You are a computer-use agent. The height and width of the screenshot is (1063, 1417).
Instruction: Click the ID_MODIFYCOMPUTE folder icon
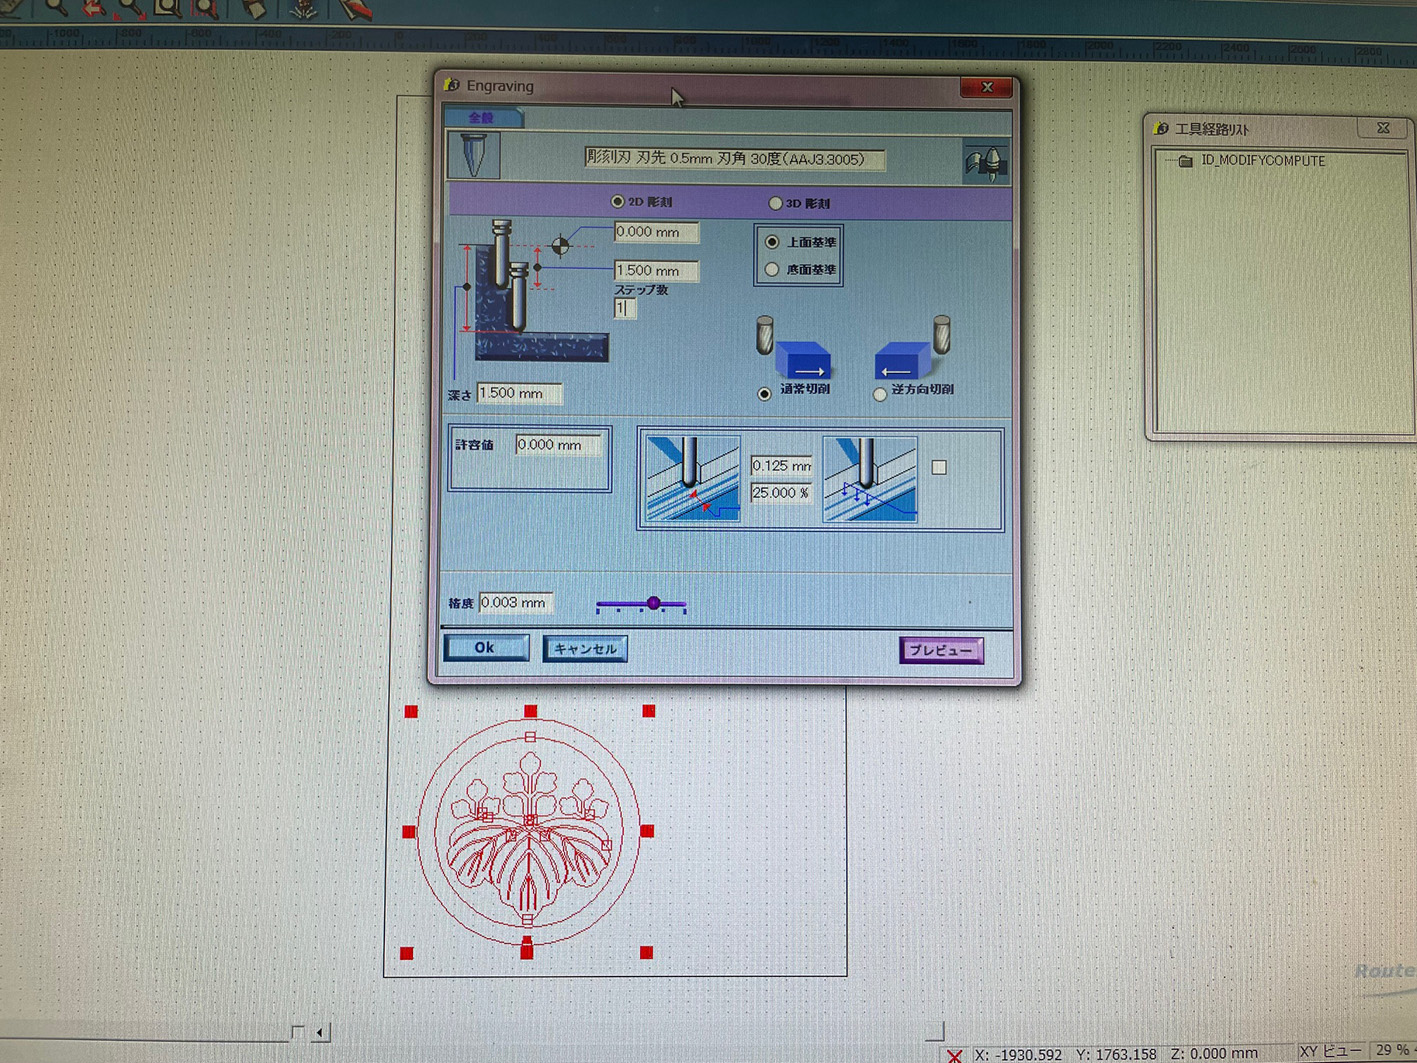coord(1186,161)
